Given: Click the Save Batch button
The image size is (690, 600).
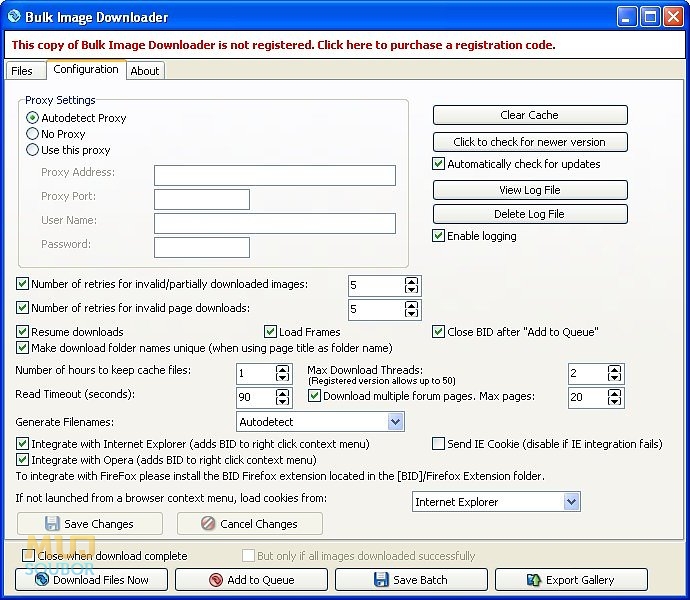Looking at the screenshot, I should pos(411,579).
